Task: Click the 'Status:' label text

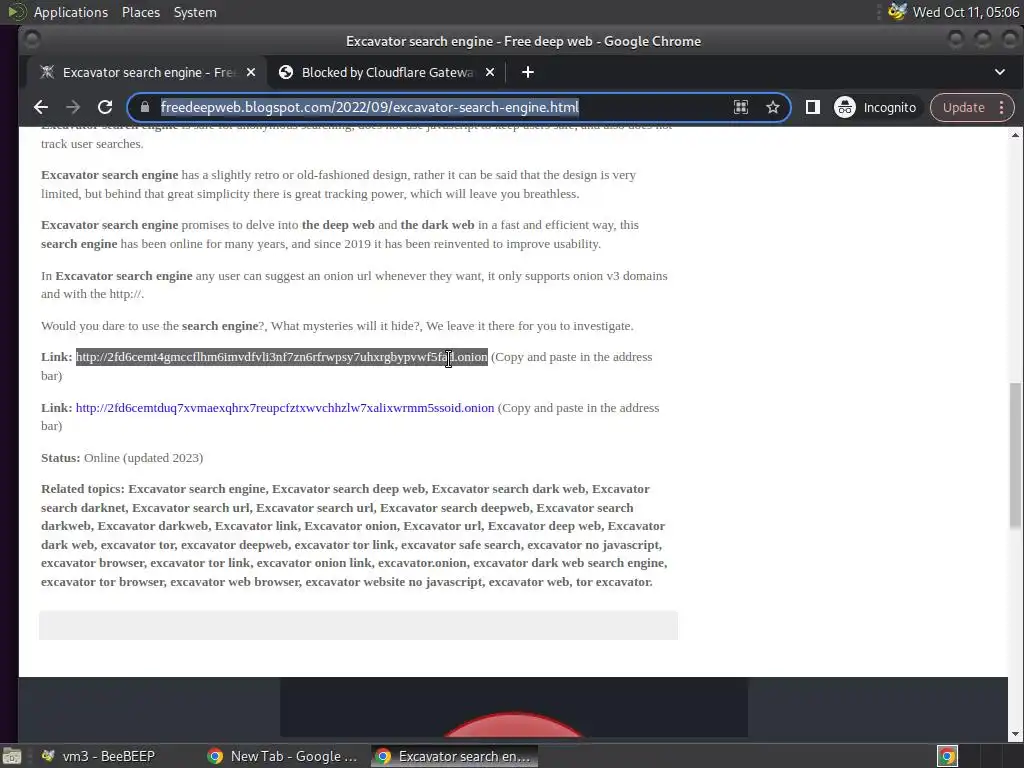Action: [x=60, y=458]
